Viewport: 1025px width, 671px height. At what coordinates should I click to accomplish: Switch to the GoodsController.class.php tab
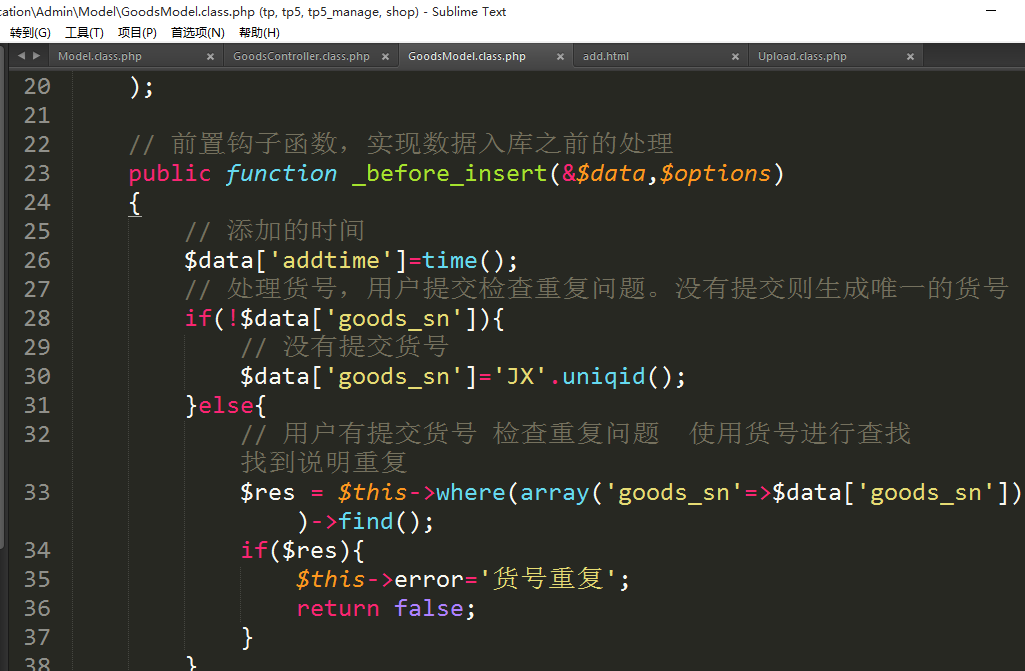click(301, 57)
